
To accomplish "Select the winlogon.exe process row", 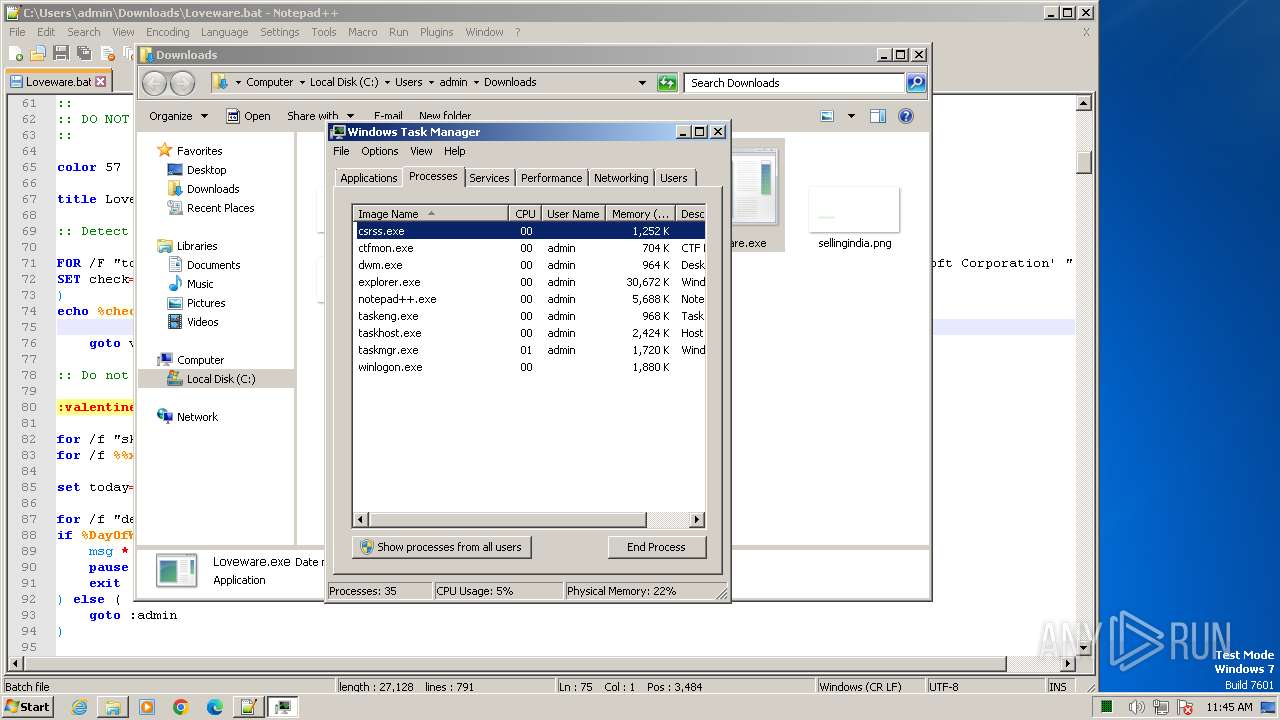I will [x=529, y=367].
